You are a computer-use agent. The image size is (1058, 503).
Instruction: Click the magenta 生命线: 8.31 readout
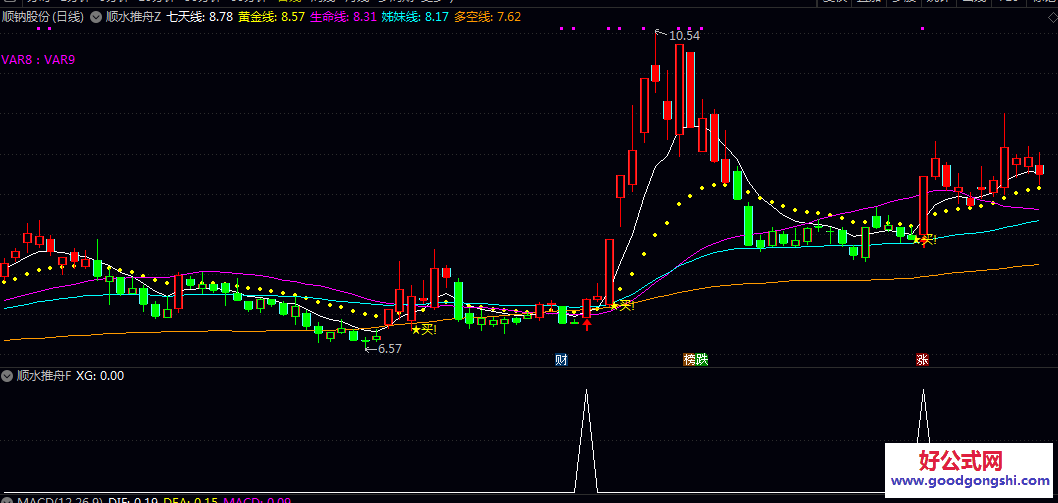[343, 17]
